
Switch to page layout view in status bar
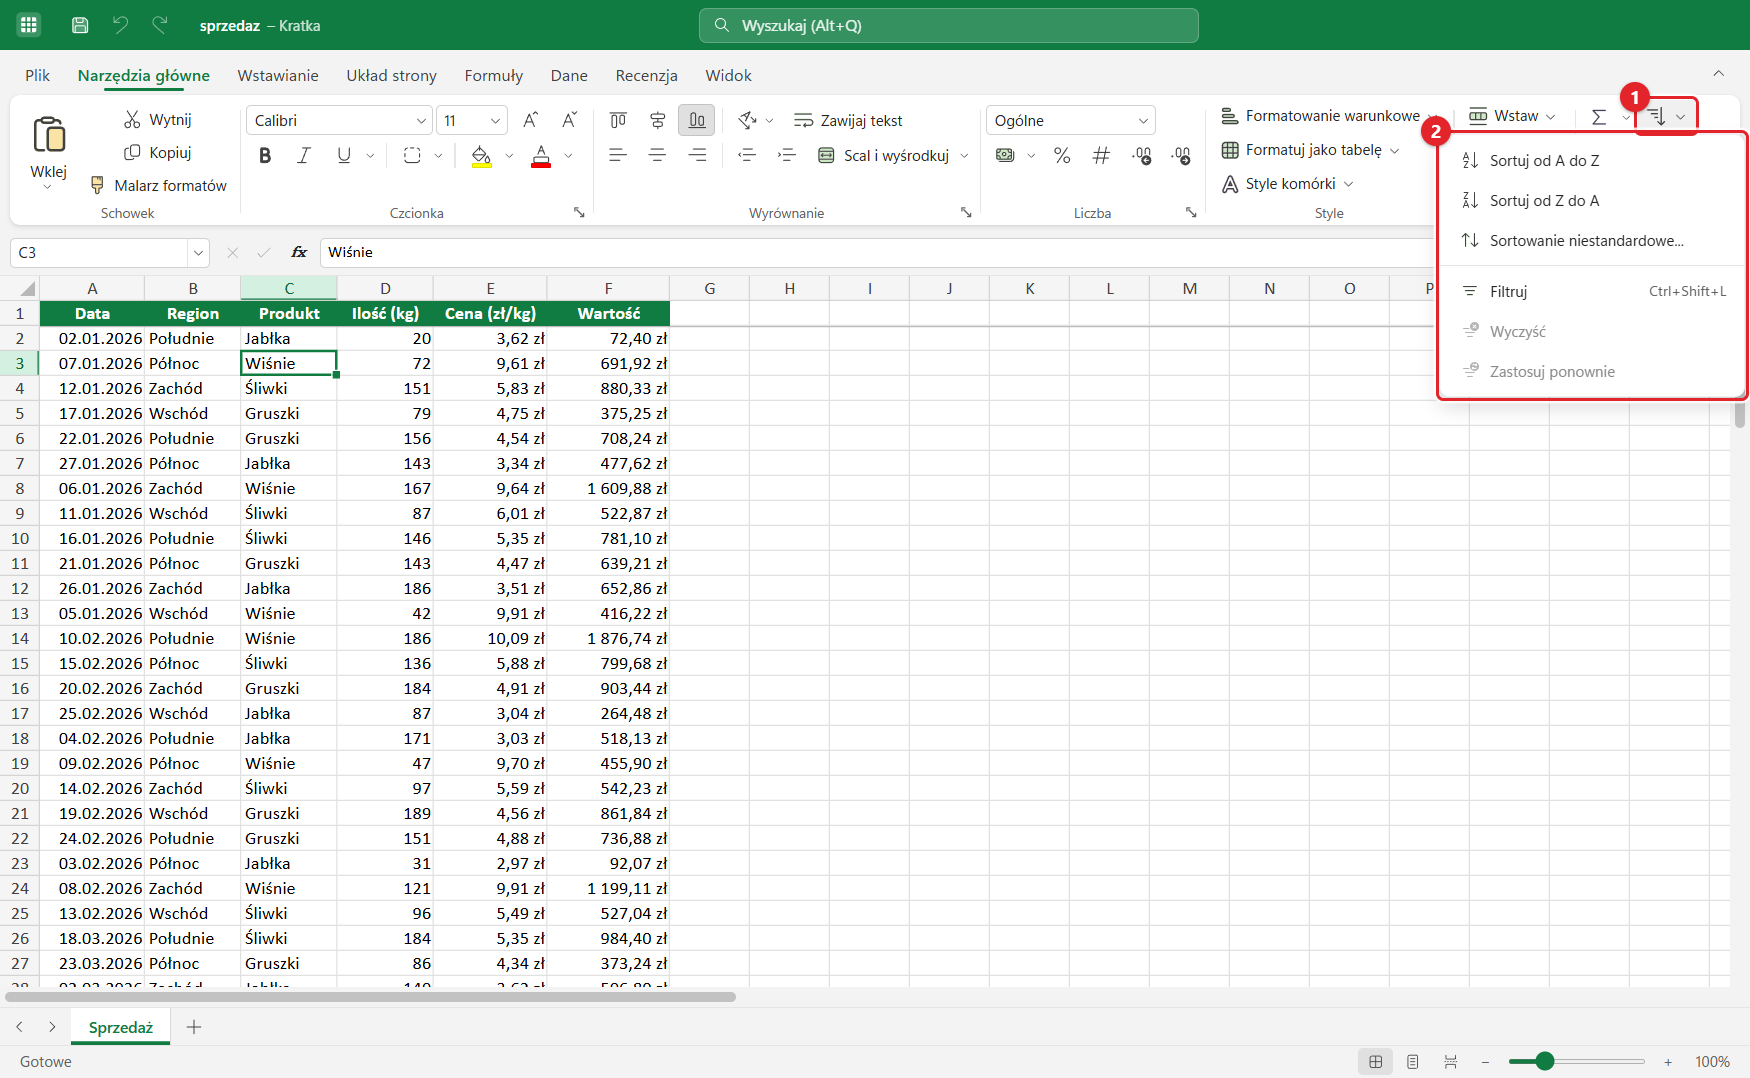coord(1413,1062)
